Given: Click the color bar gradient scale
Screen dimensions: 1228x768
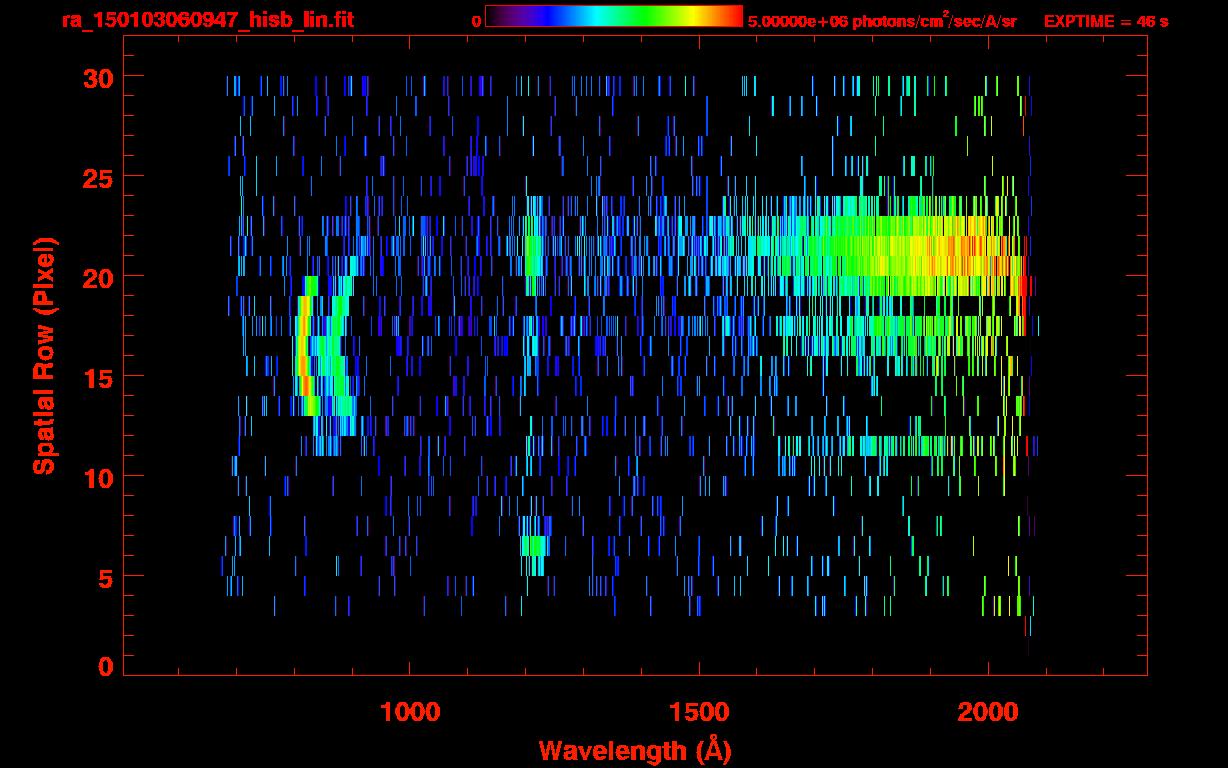Looking at the screenshot, I should click(614, 16).
